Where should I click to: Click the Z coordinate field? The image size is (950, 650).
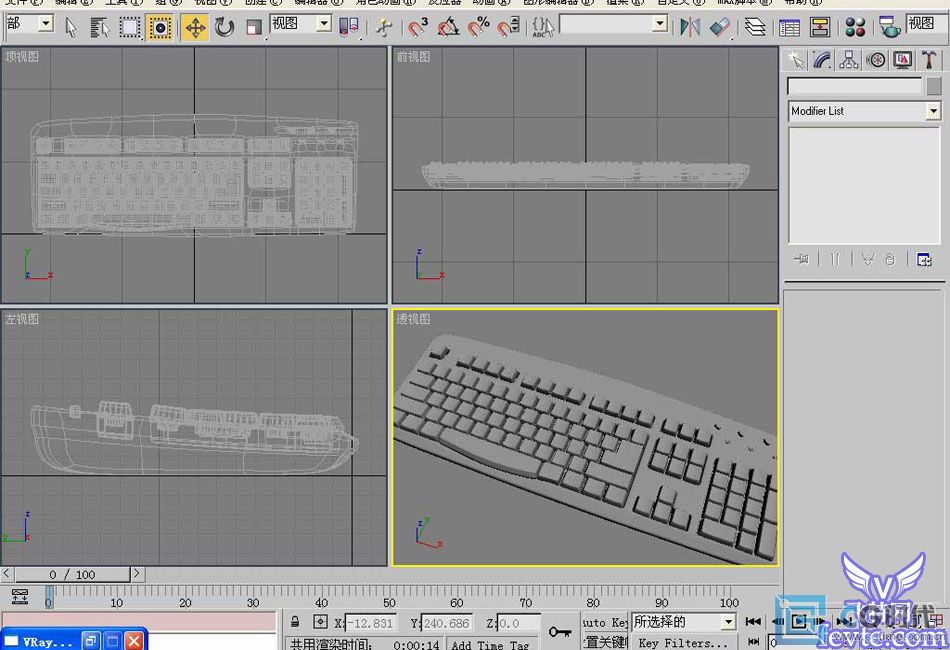click(517, 623)
